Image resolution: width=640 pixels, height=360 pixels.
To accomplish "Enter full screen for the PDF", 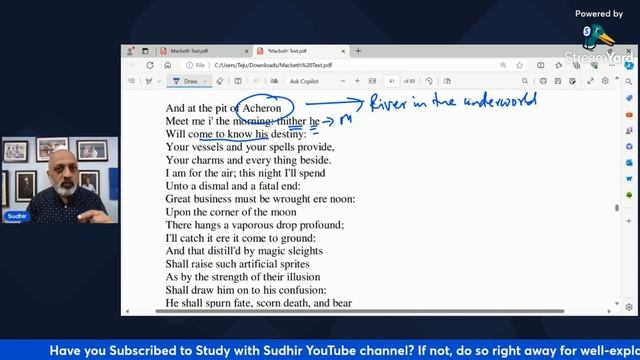I will pyautogui.click(x=590, y=81).
